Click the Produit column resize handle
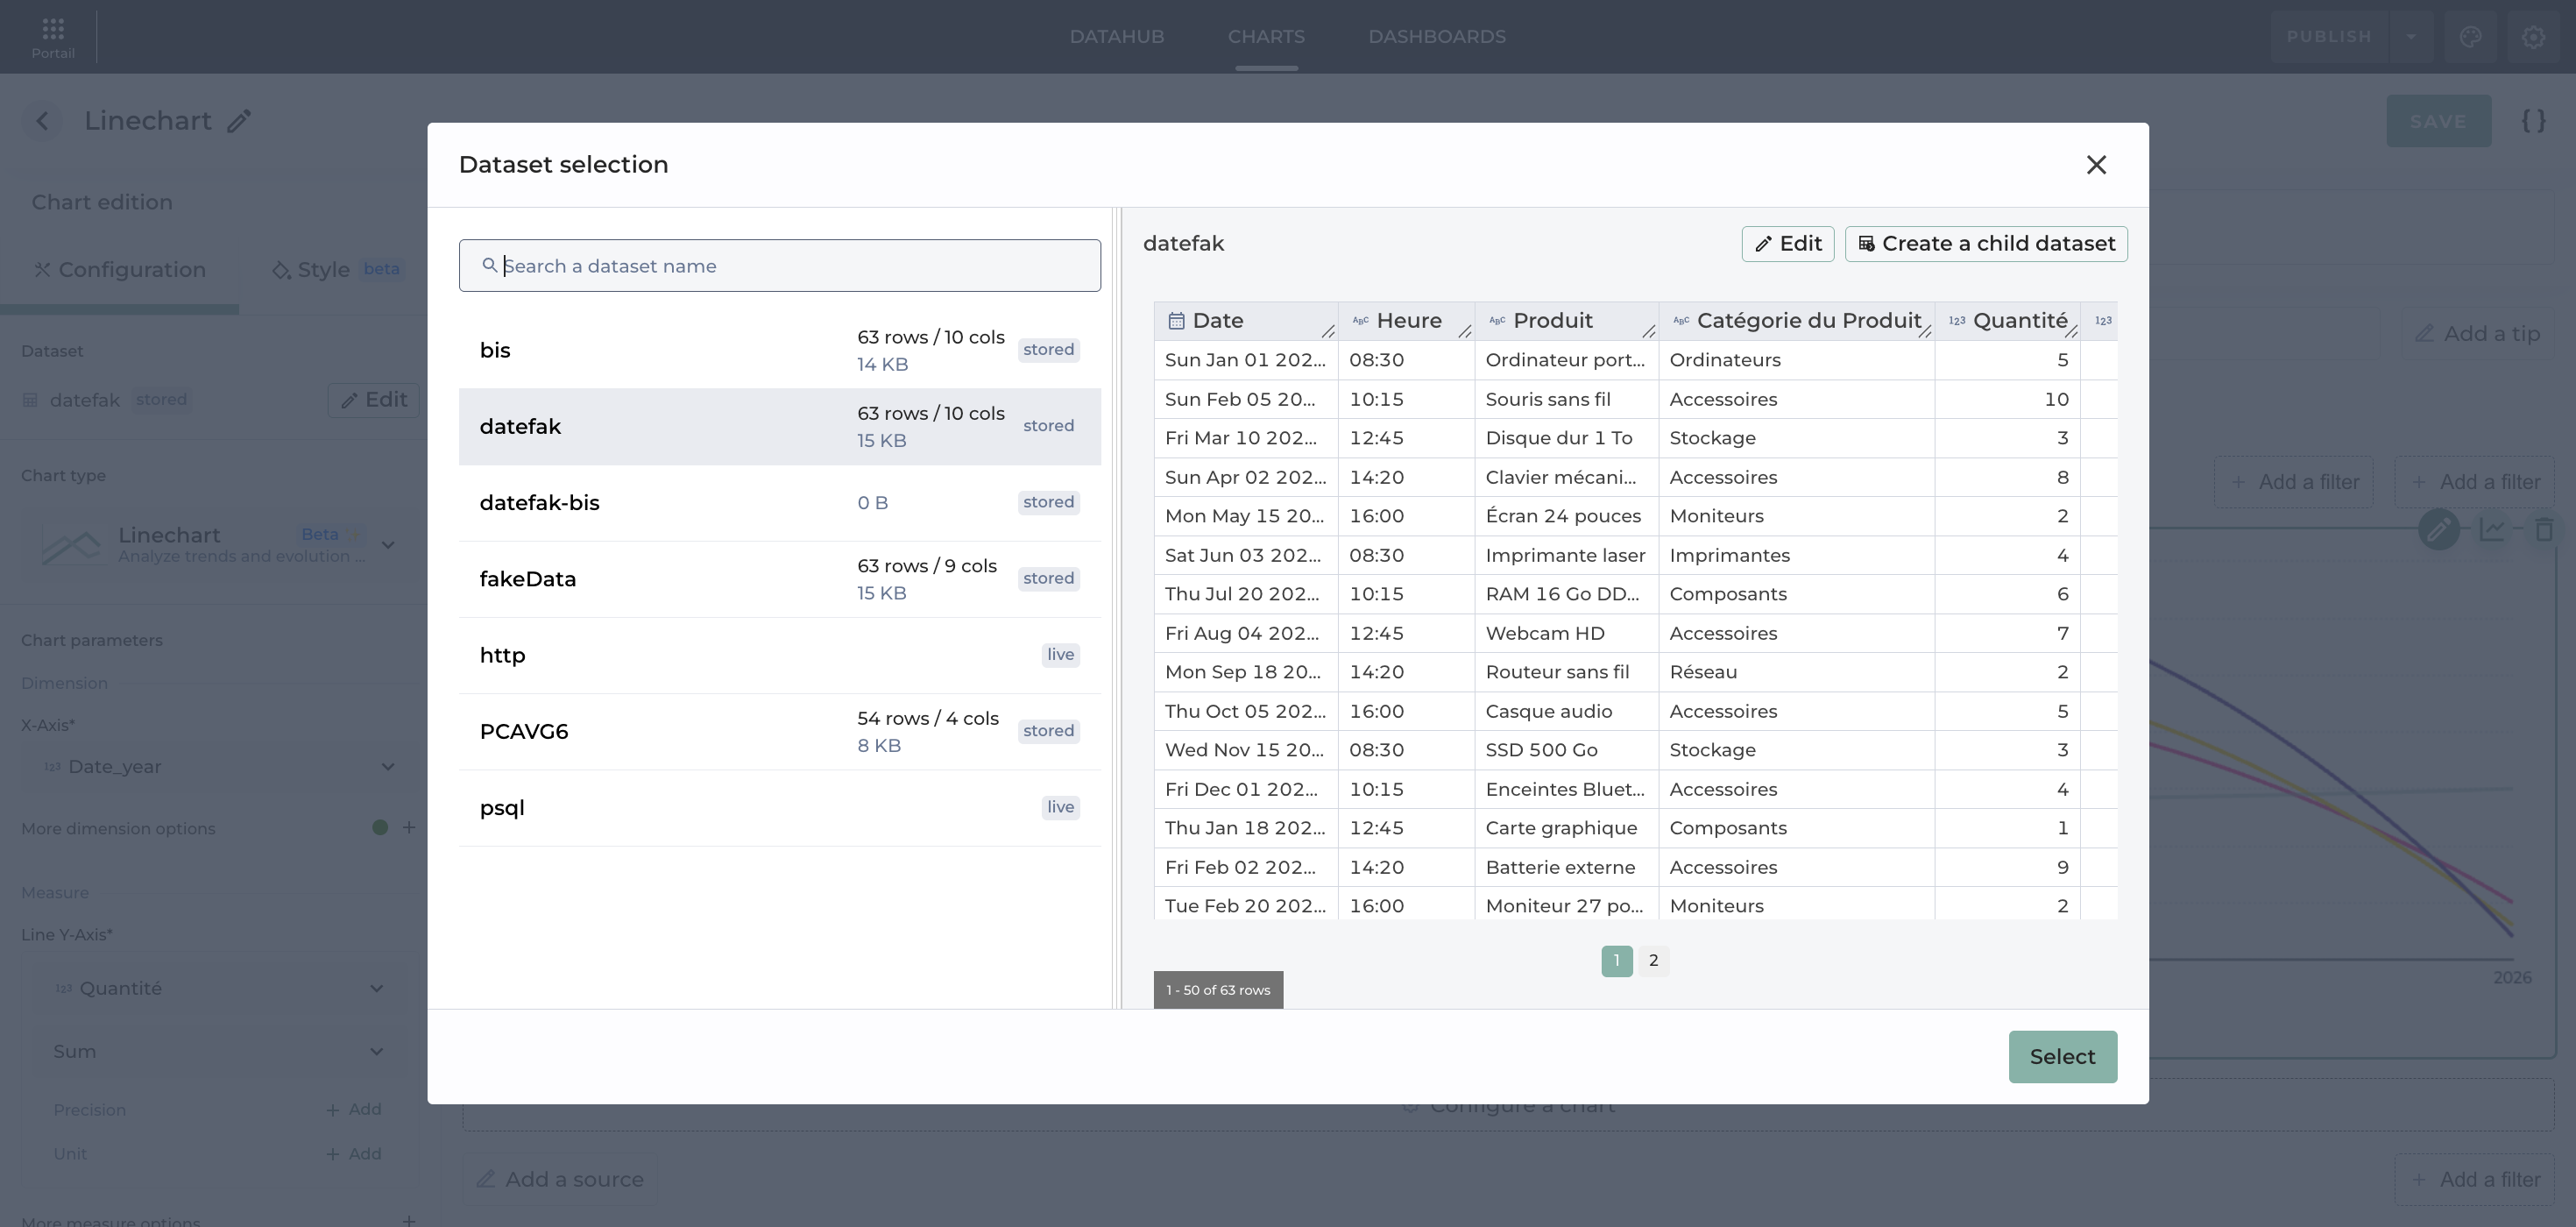The image size is (2576, 1227). tap(1648, 331)
